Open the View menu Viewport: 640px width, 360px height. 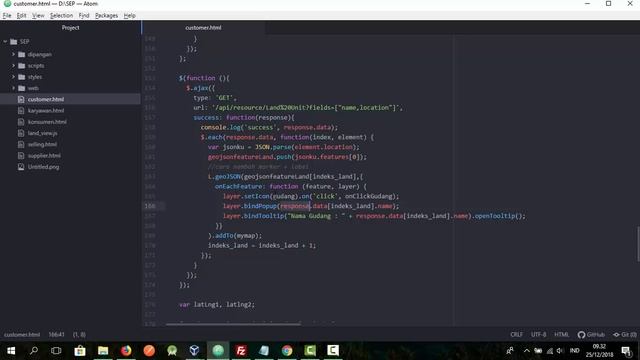coord(38,16)
